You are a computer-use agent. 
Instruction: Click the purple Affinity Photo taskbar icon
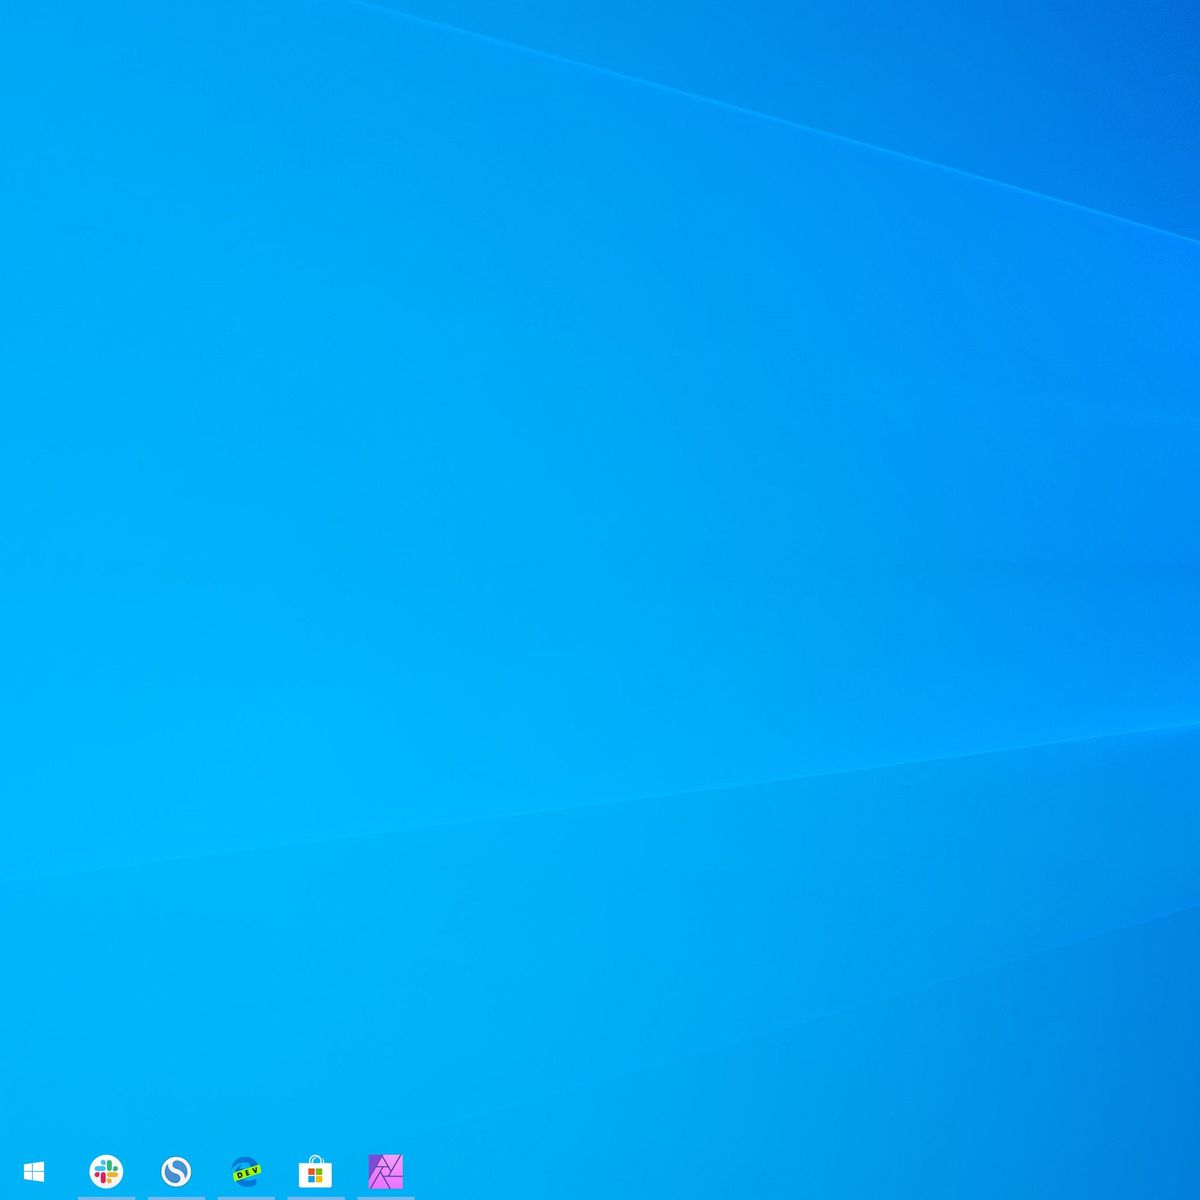pos(388,1169)
